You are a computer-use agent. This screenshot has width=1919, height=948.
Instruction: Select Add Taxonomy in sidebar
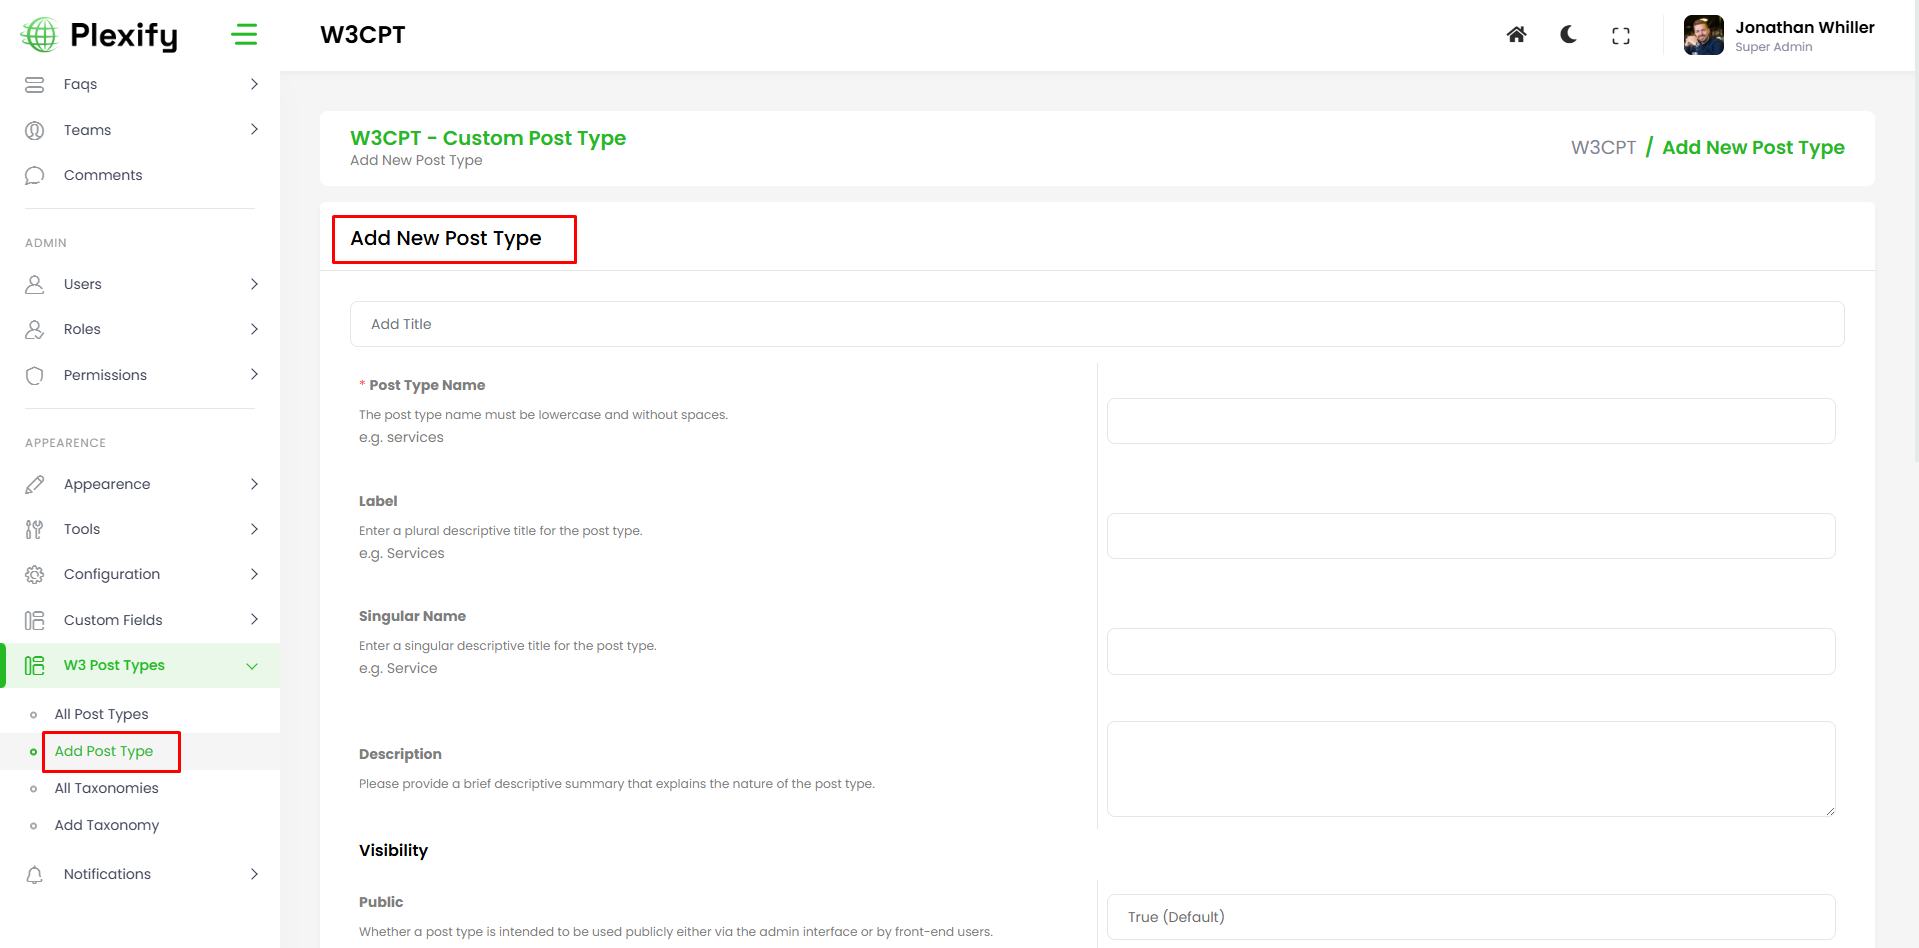(107, 825)
